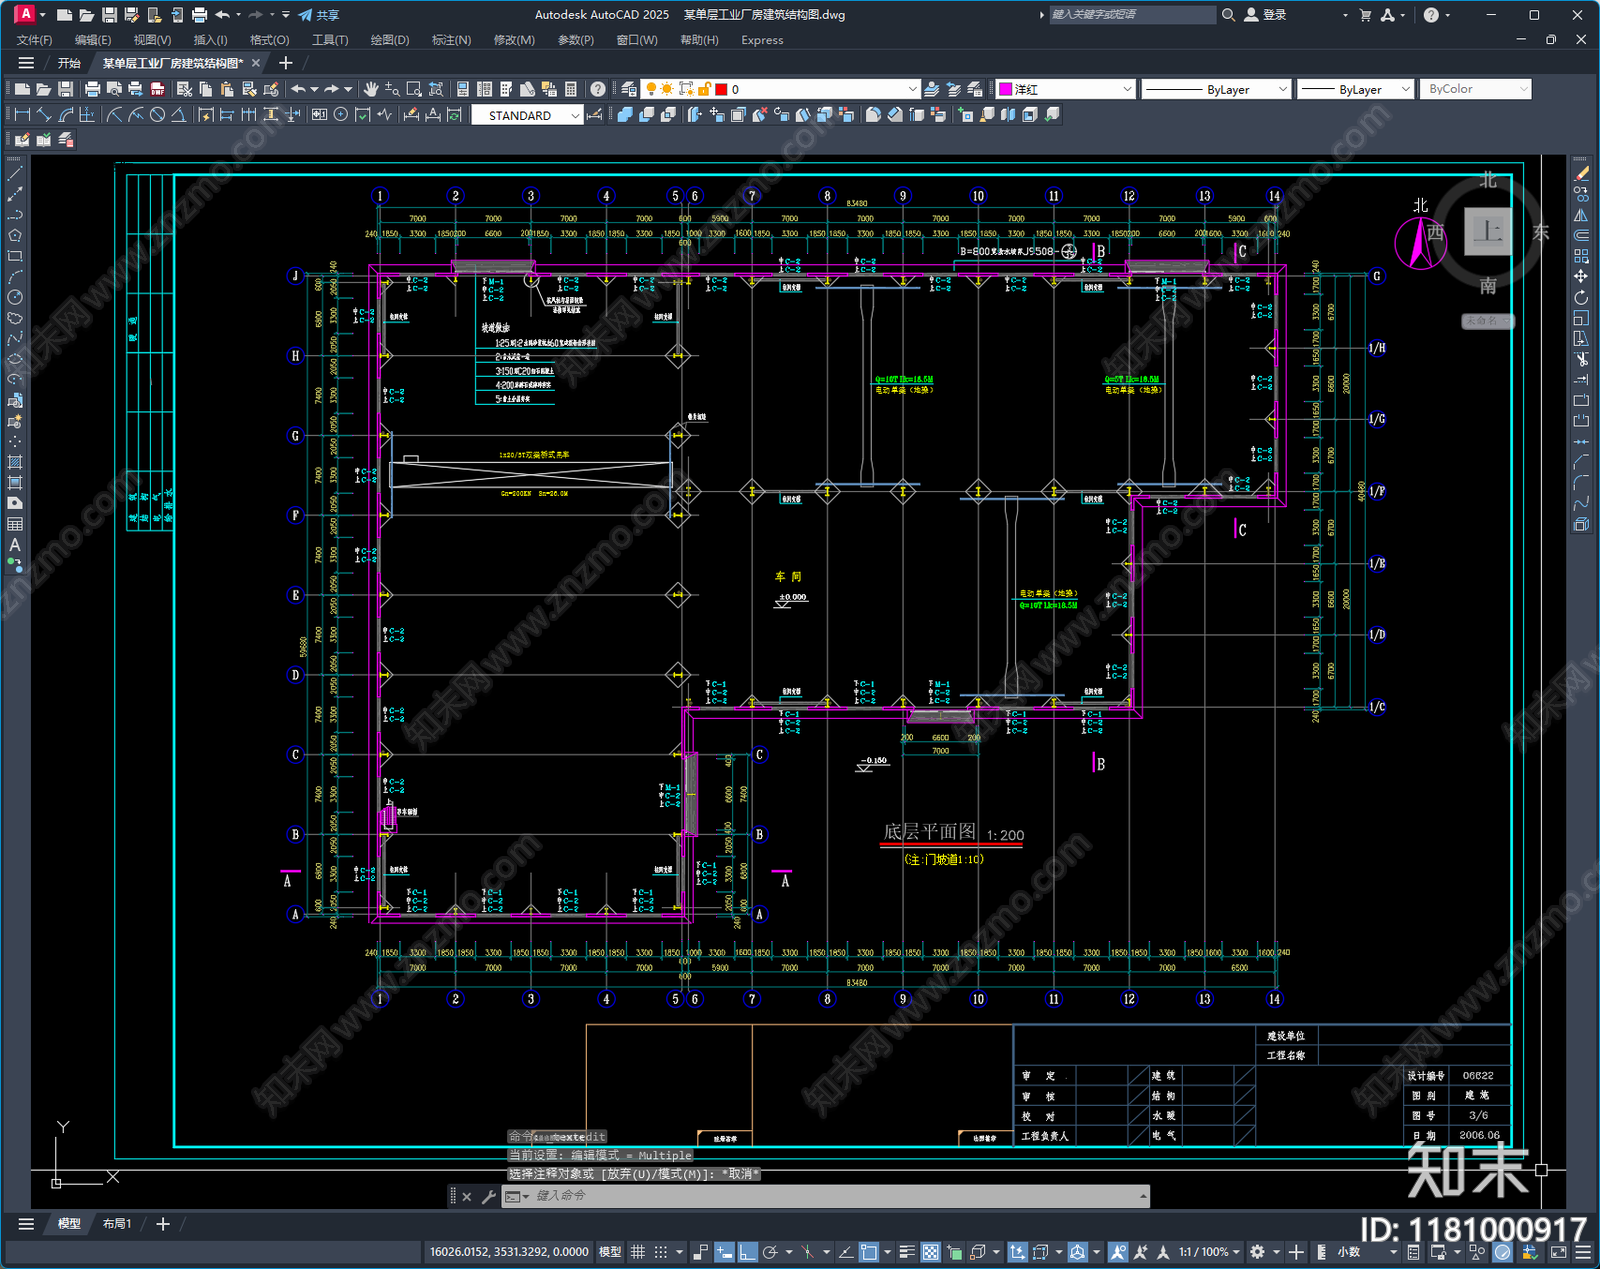Toggle lineweight display in status bar
The height and width of the screenshot is (1269, 1600).
907,1252
